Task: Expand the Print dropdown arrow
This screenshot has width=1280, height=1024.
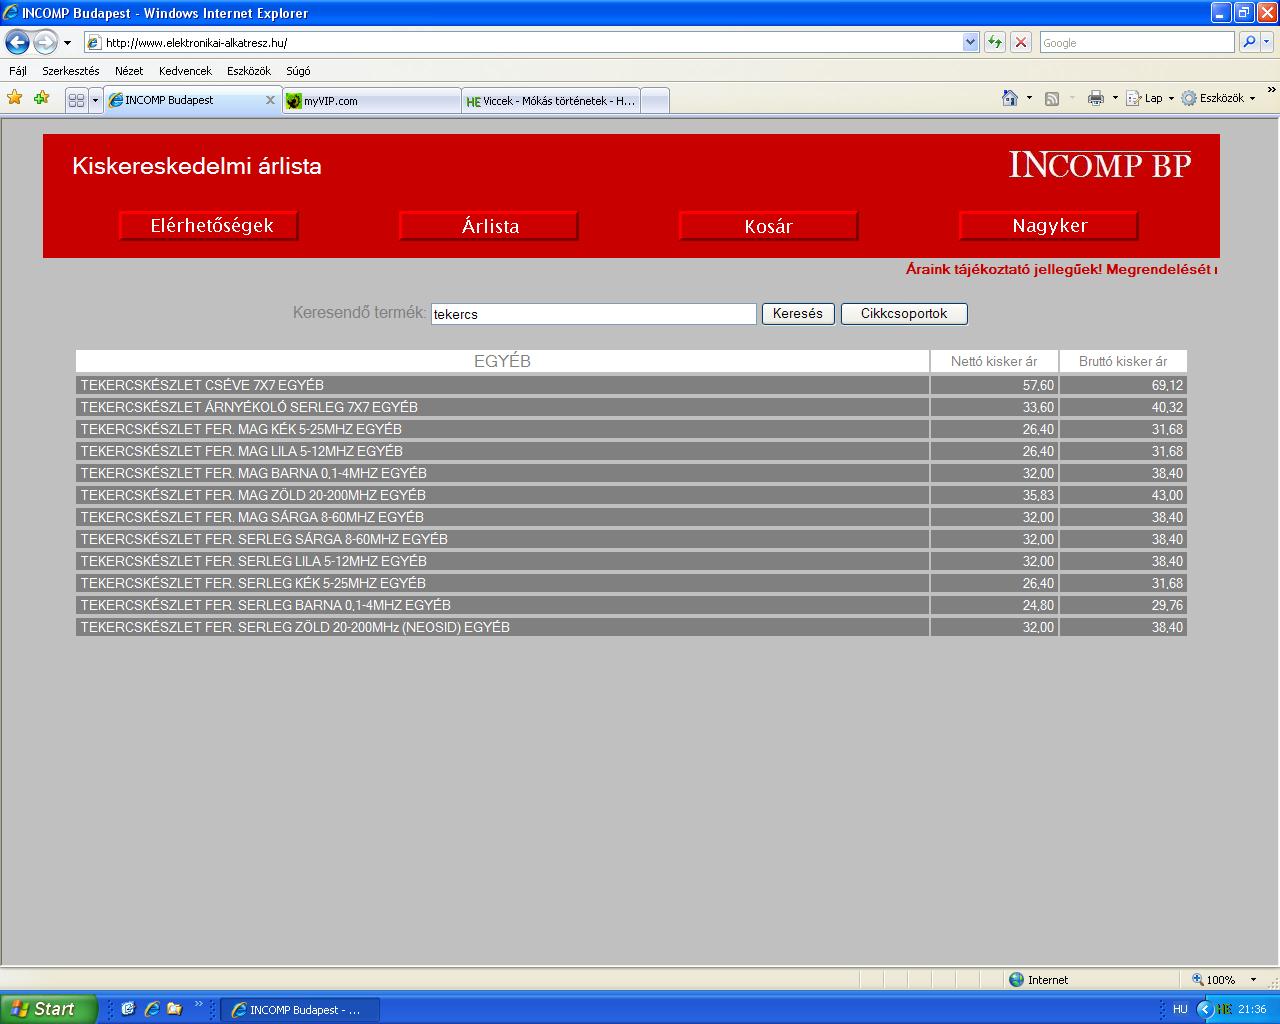Action: 1115,98
